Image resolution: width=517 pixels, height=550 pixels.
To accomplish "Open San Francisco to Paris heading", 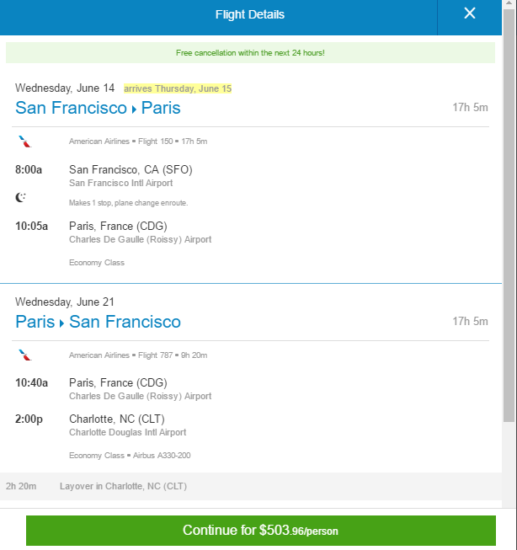I will point(98,108).
